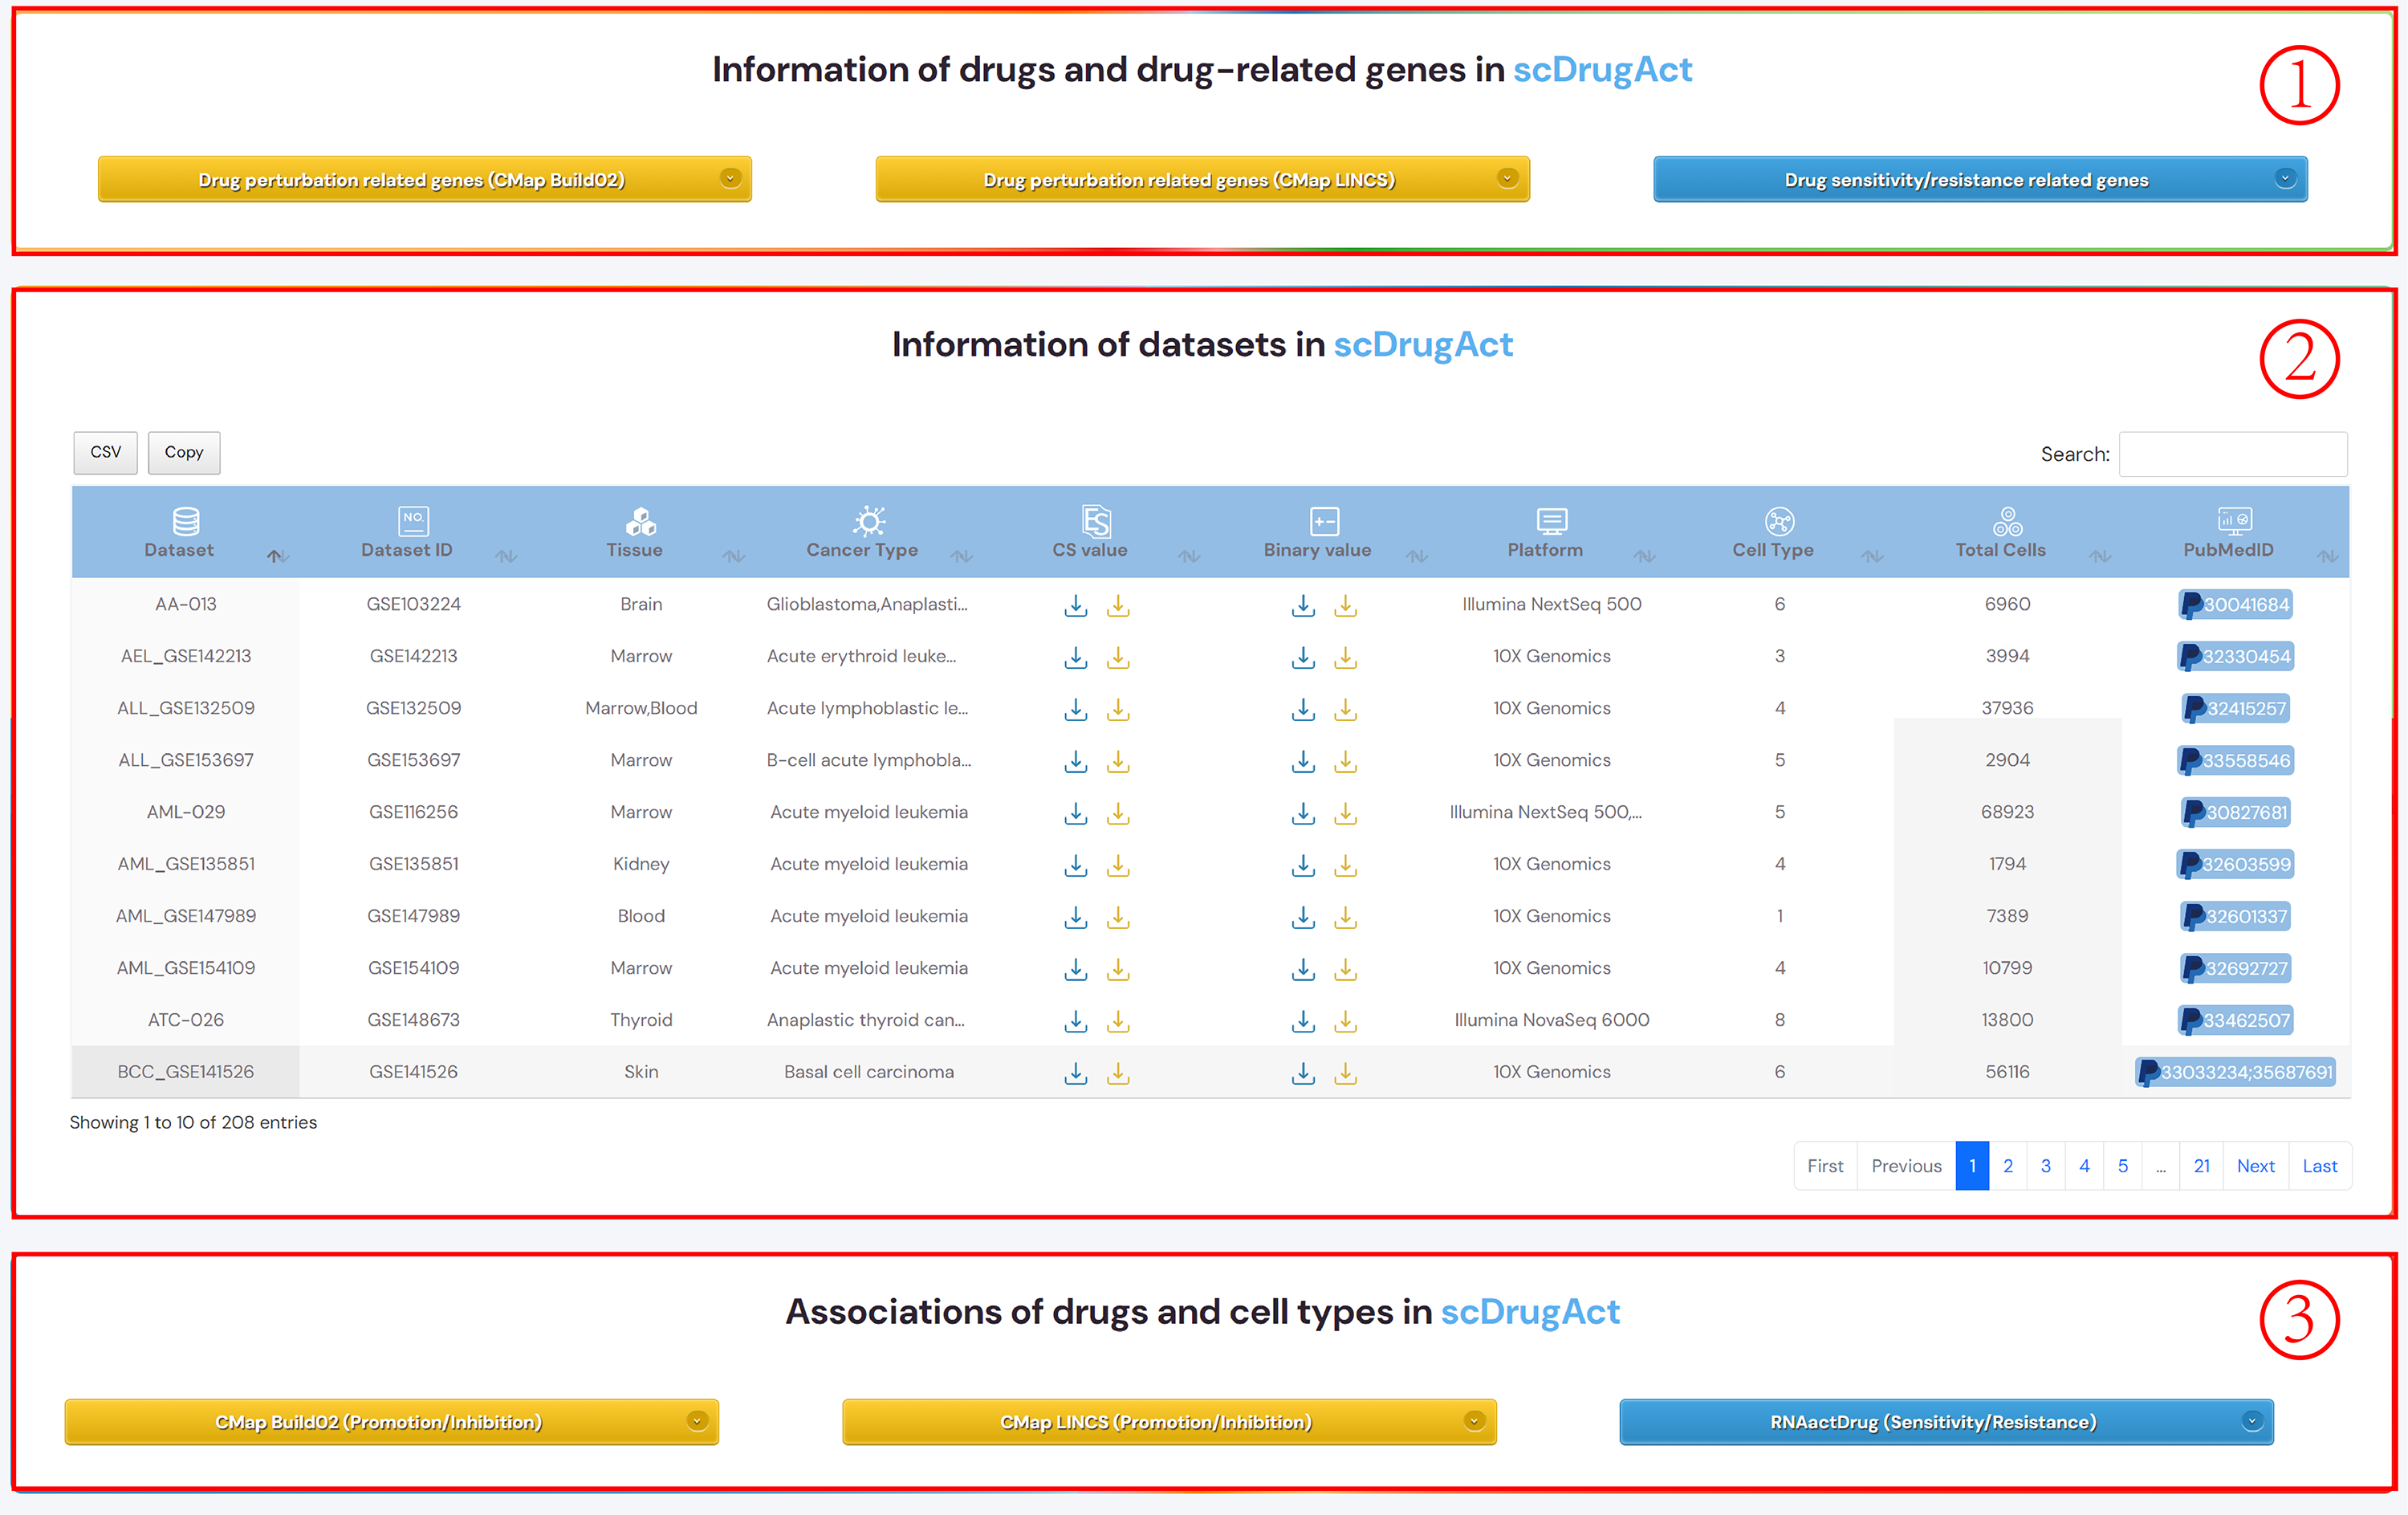Download yellow Binary value file for BCC_GSE141526
2408x1515 pixels.
(x=1346, y=1073)
